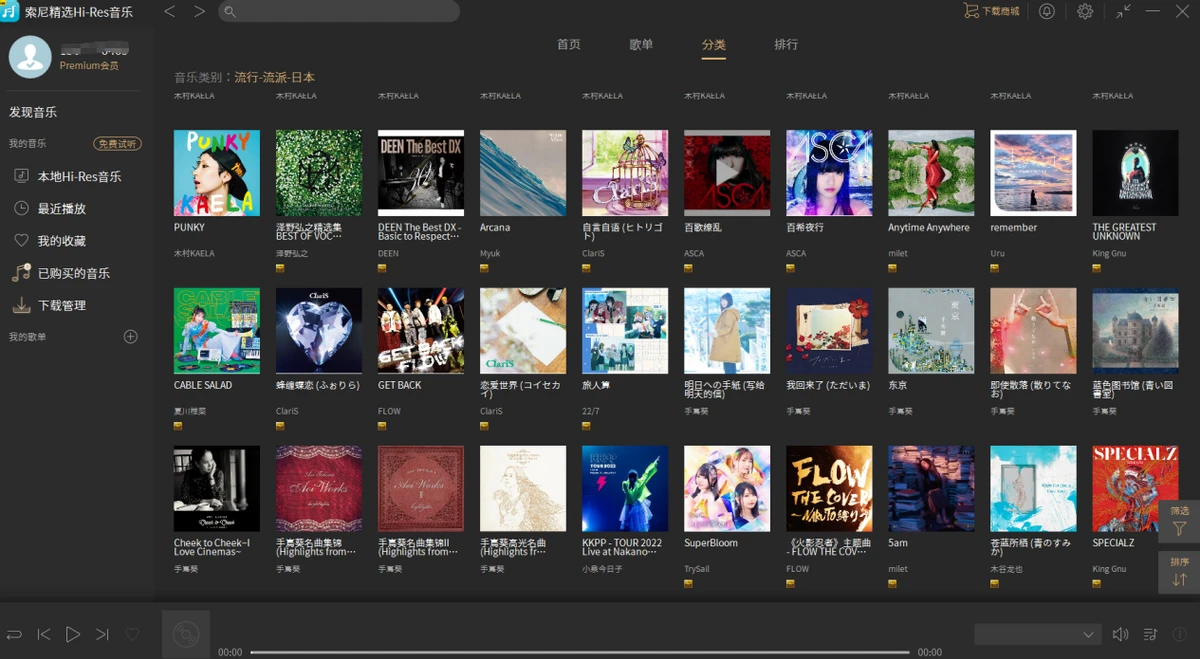Viewport: 1200px width, 659px height.
Task: Switch to mini player mode icon
Action: (1124, 11)
